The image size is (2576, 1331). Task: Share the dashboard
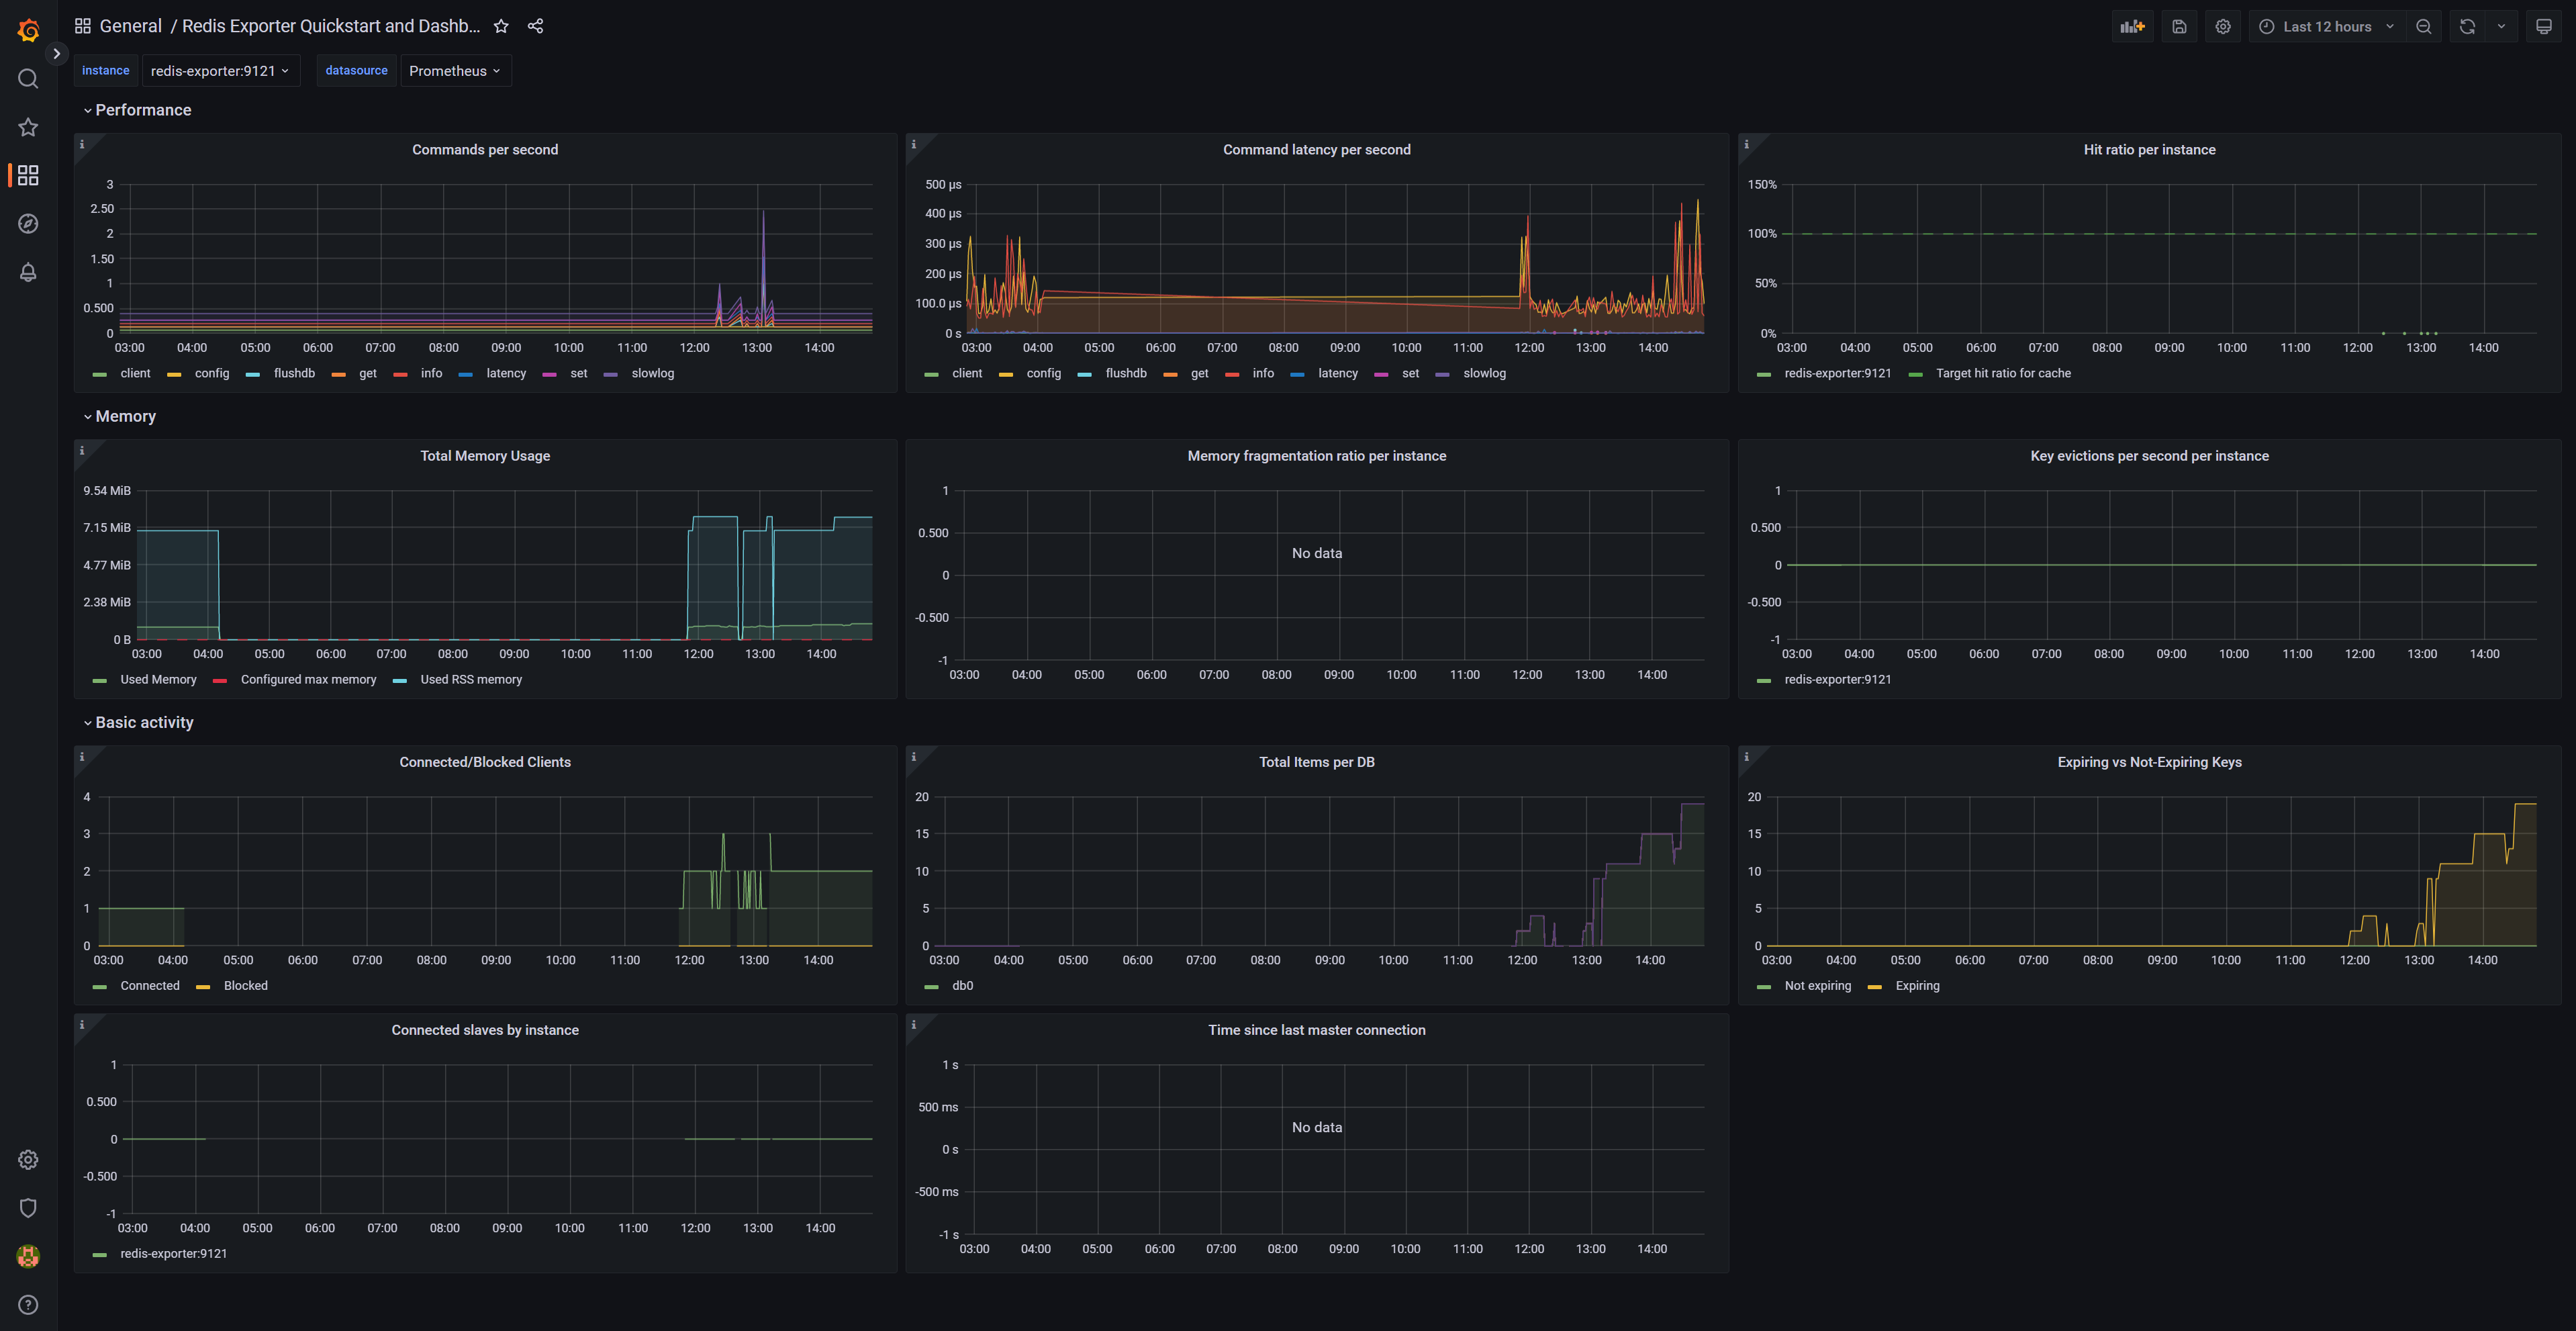coord(535,26)
